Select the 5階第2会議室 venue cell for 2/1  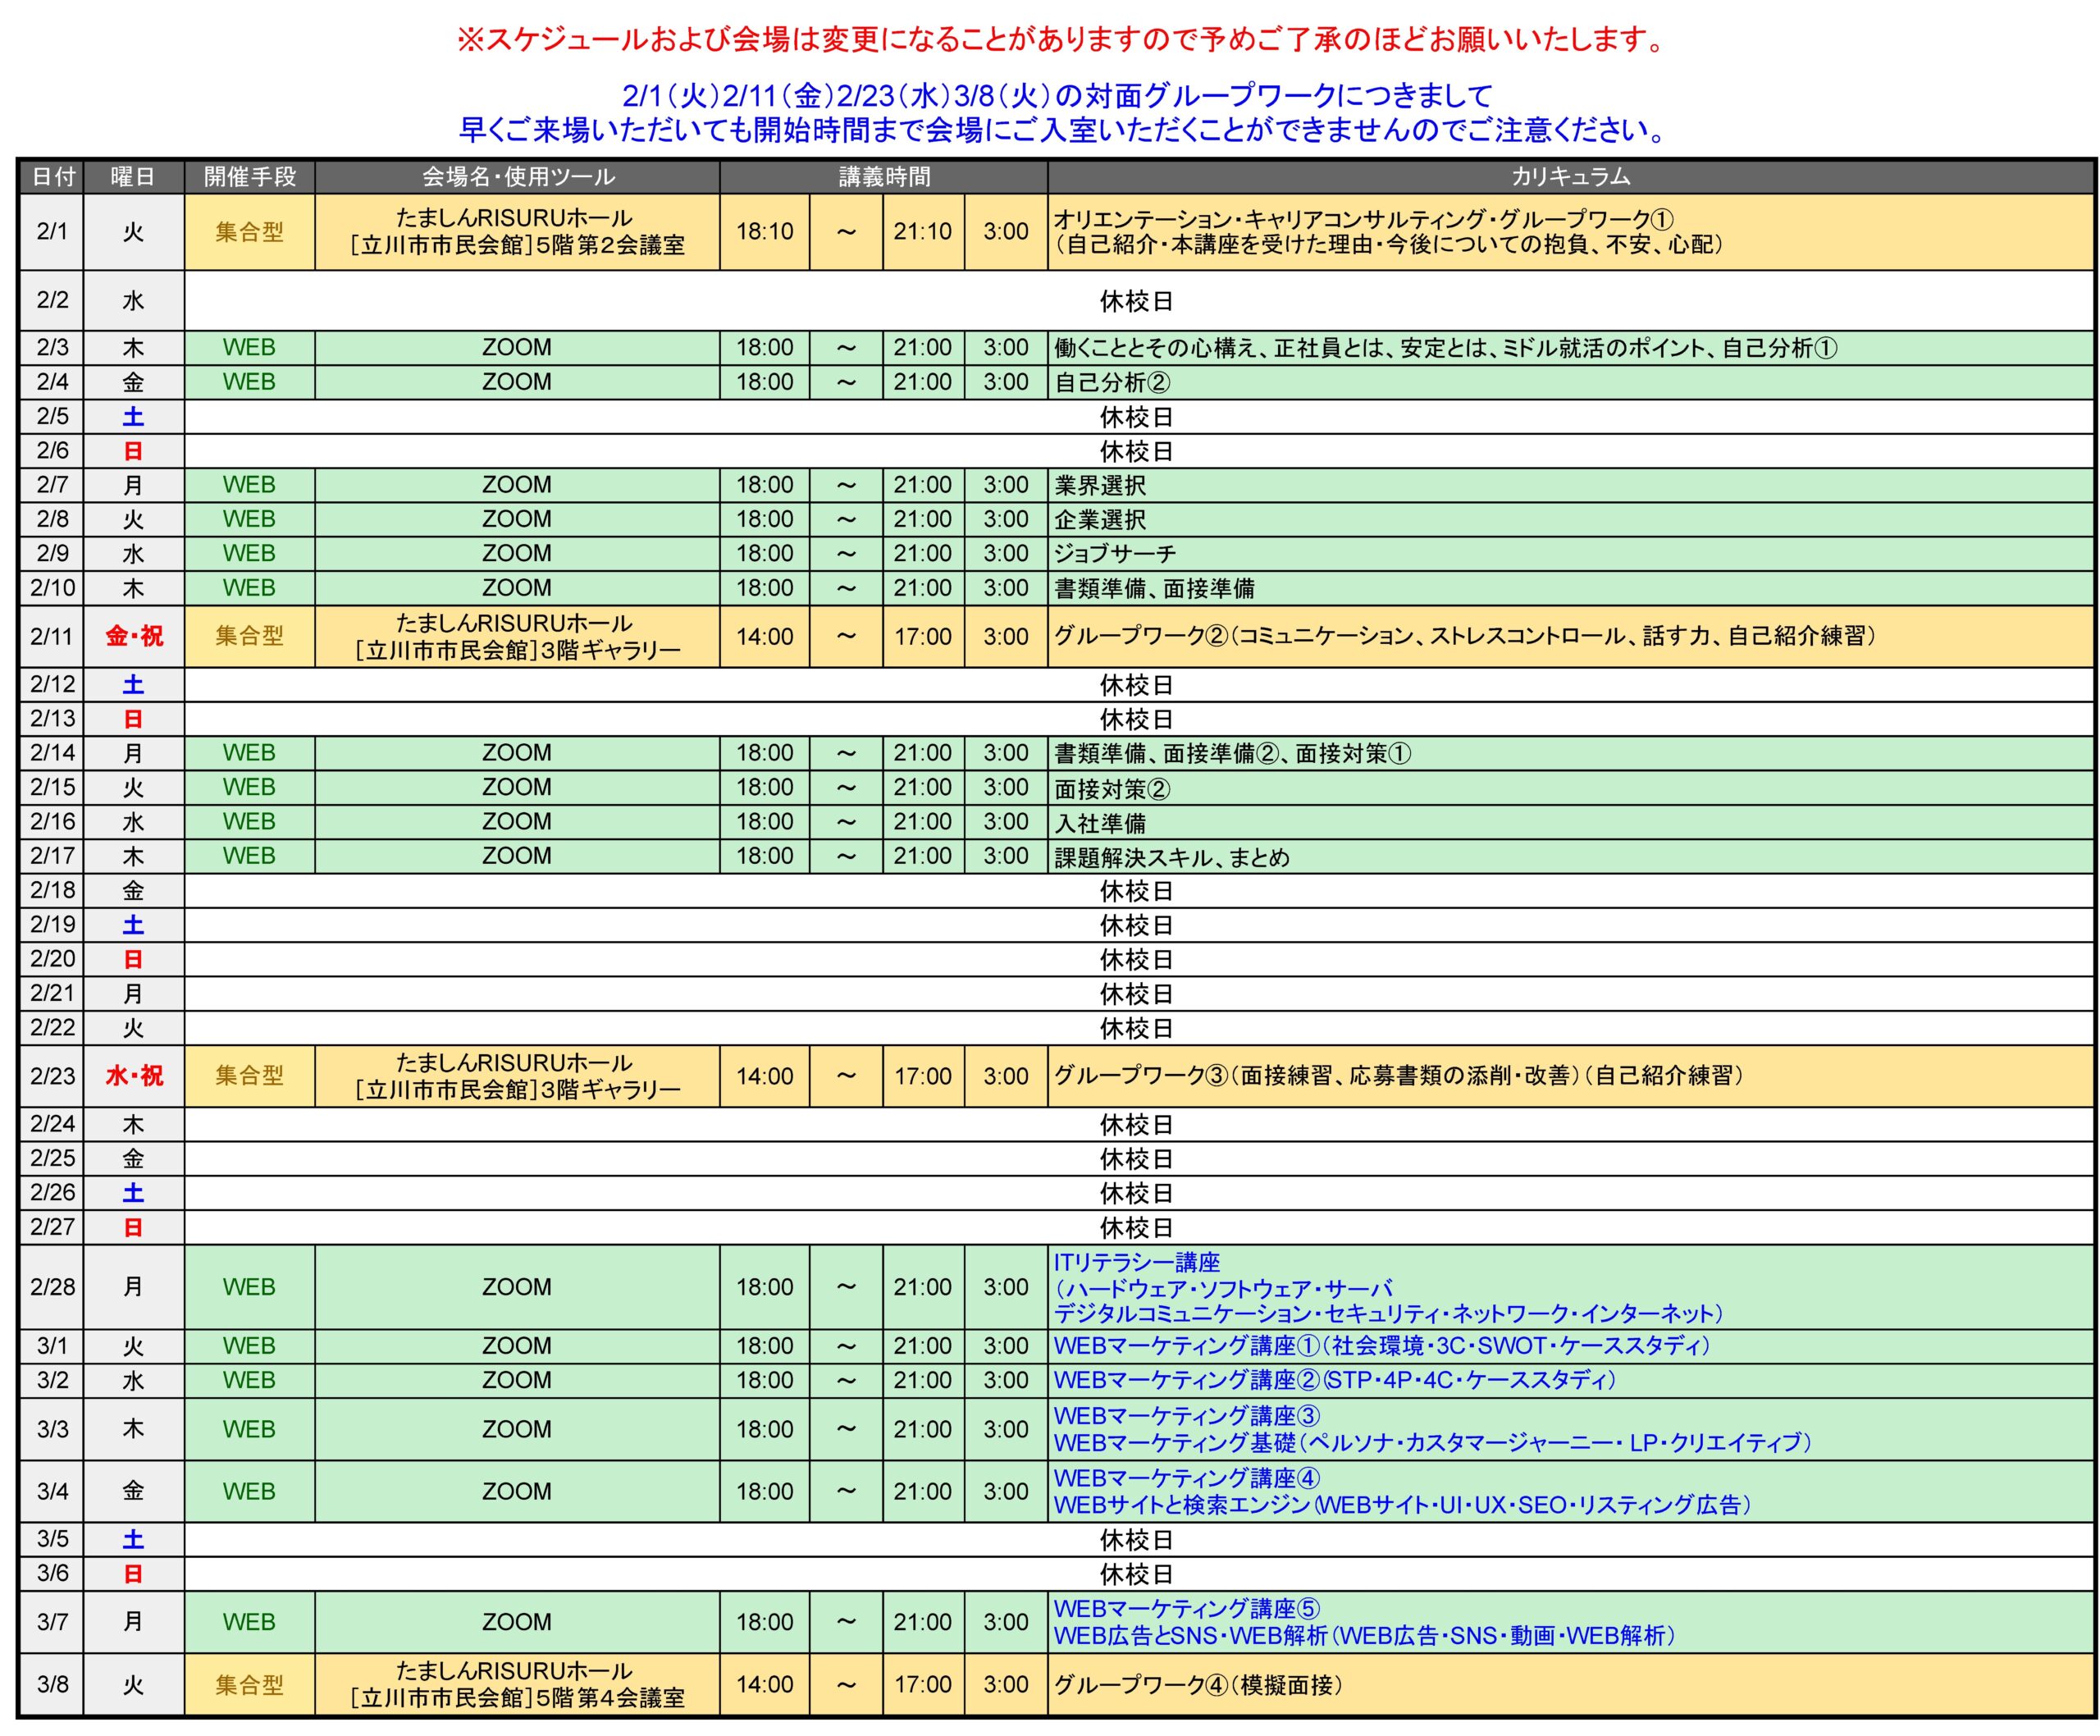click(517, 232)
